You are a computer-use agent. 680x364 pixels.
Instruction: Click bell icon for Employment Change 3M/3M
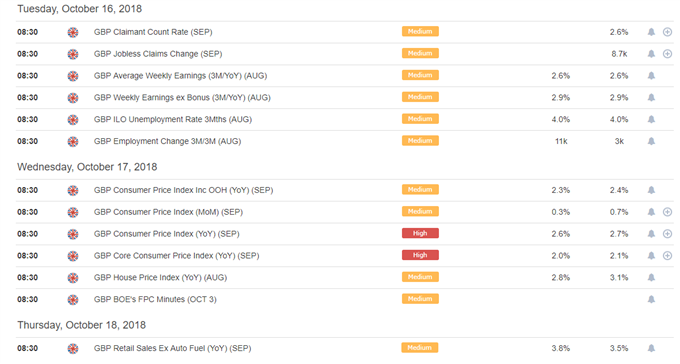651,141
